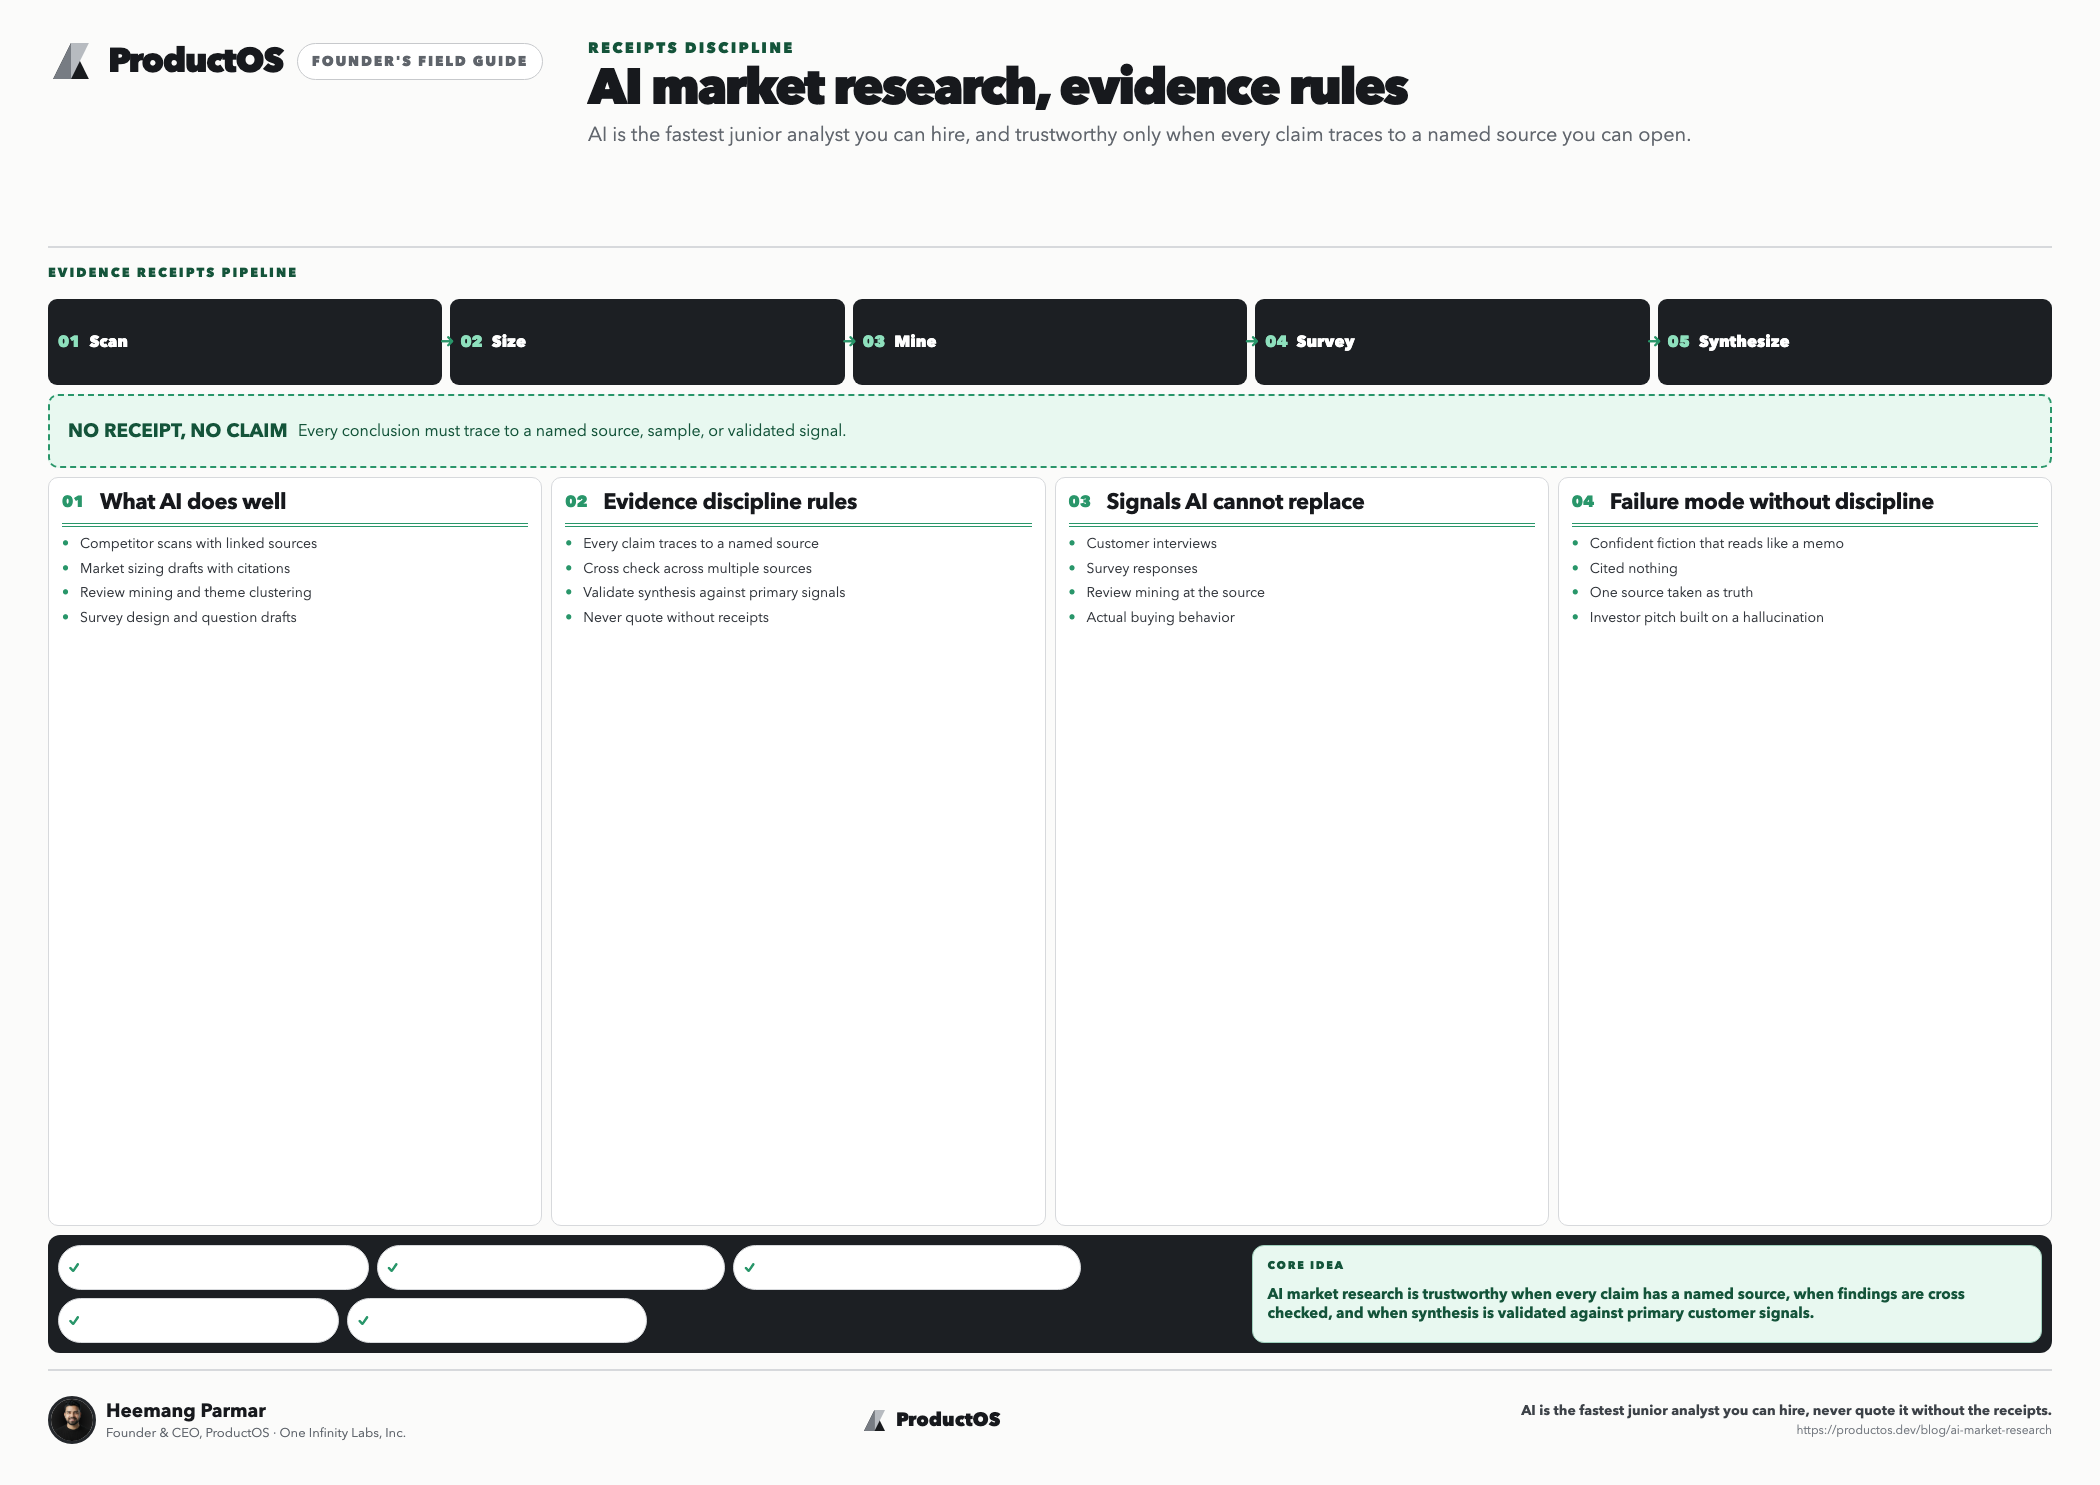
Task: Open the productos.dev blog URL link
Action: click(1923, 1431)
